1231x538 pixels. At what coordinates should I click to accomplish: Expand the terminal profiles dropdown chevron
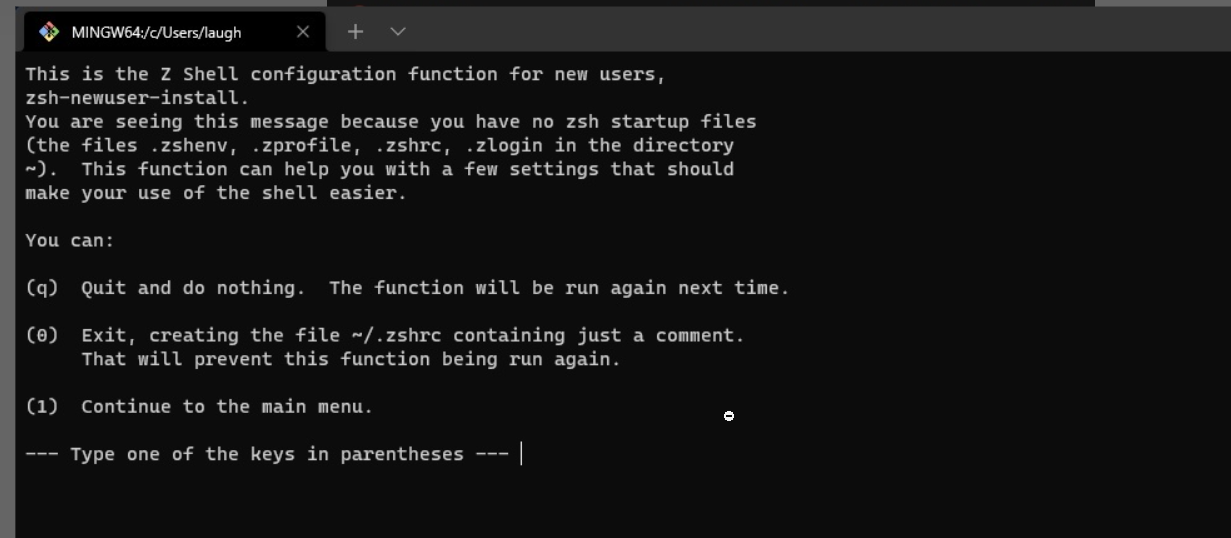click(x=398, y=32)
